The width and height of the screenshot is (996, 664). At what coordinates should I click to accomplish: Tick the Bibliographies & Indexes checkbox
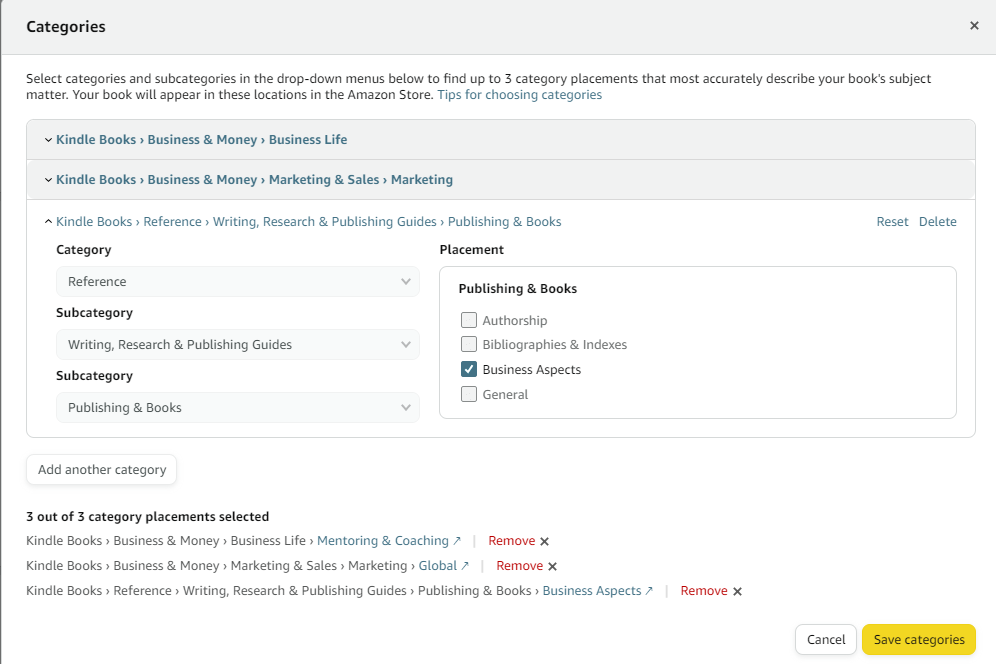(469, 344)
